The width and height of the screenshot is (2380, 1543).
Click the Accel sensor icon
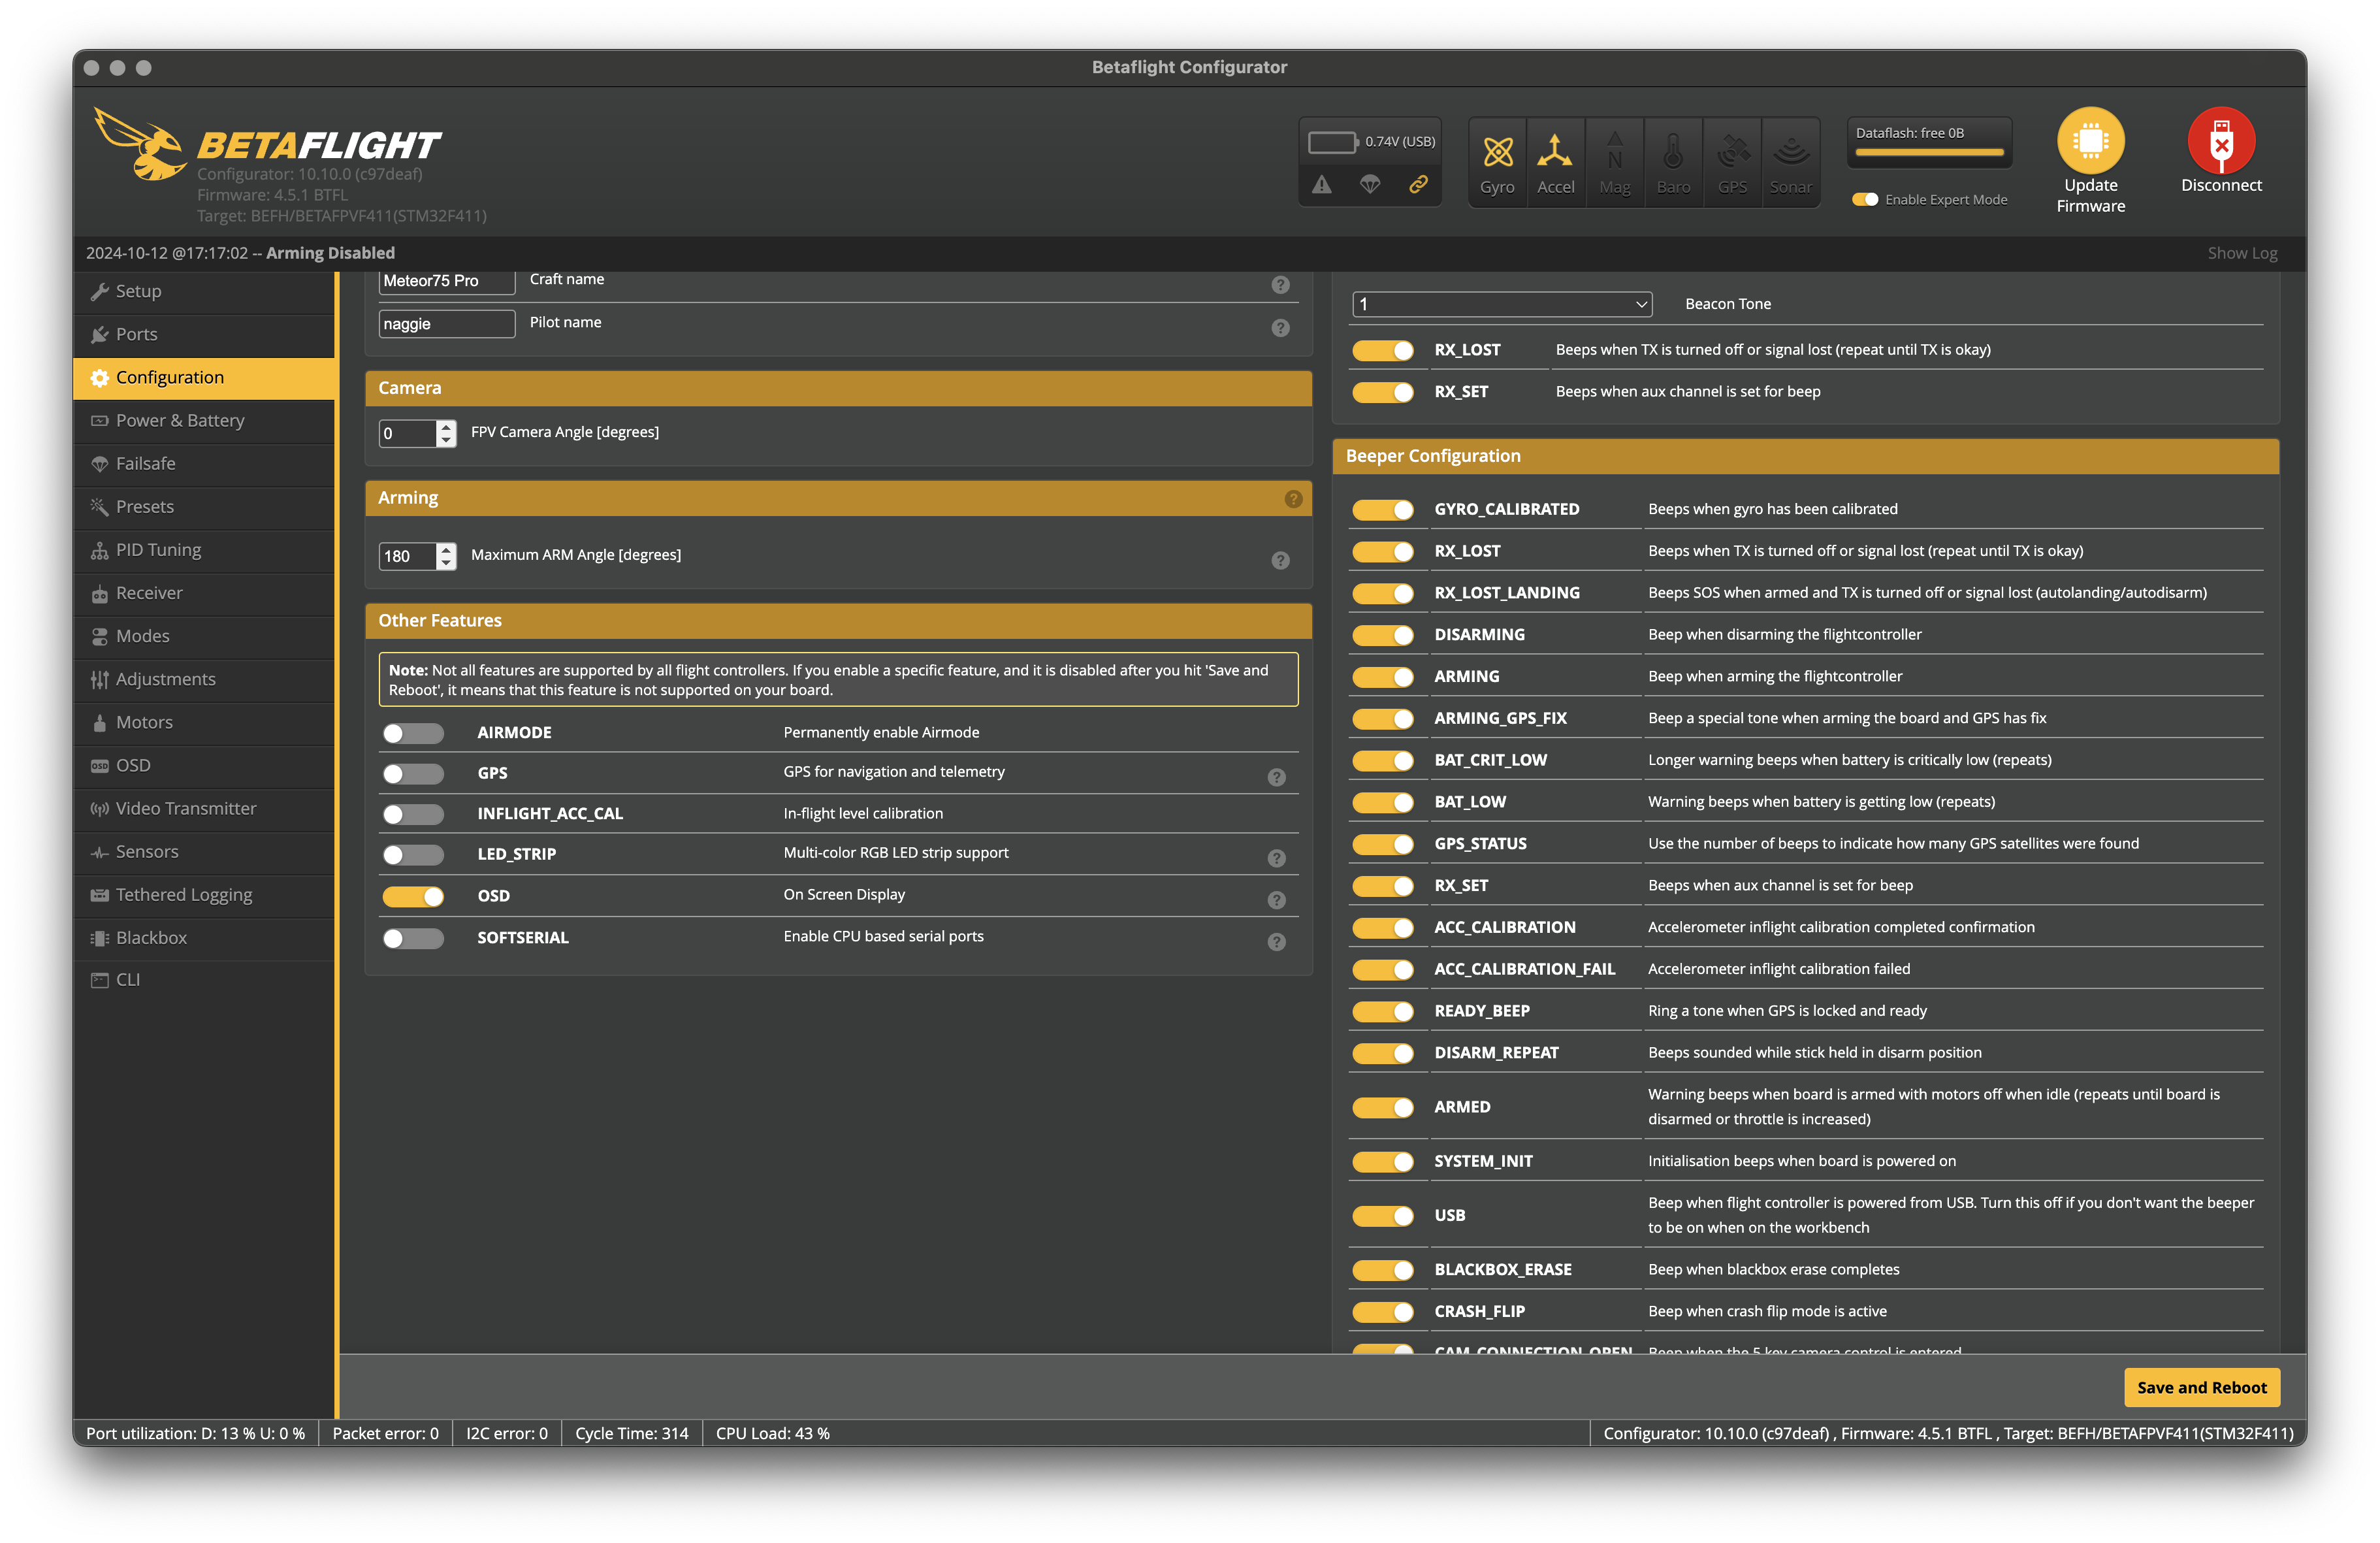point(1555,151)
